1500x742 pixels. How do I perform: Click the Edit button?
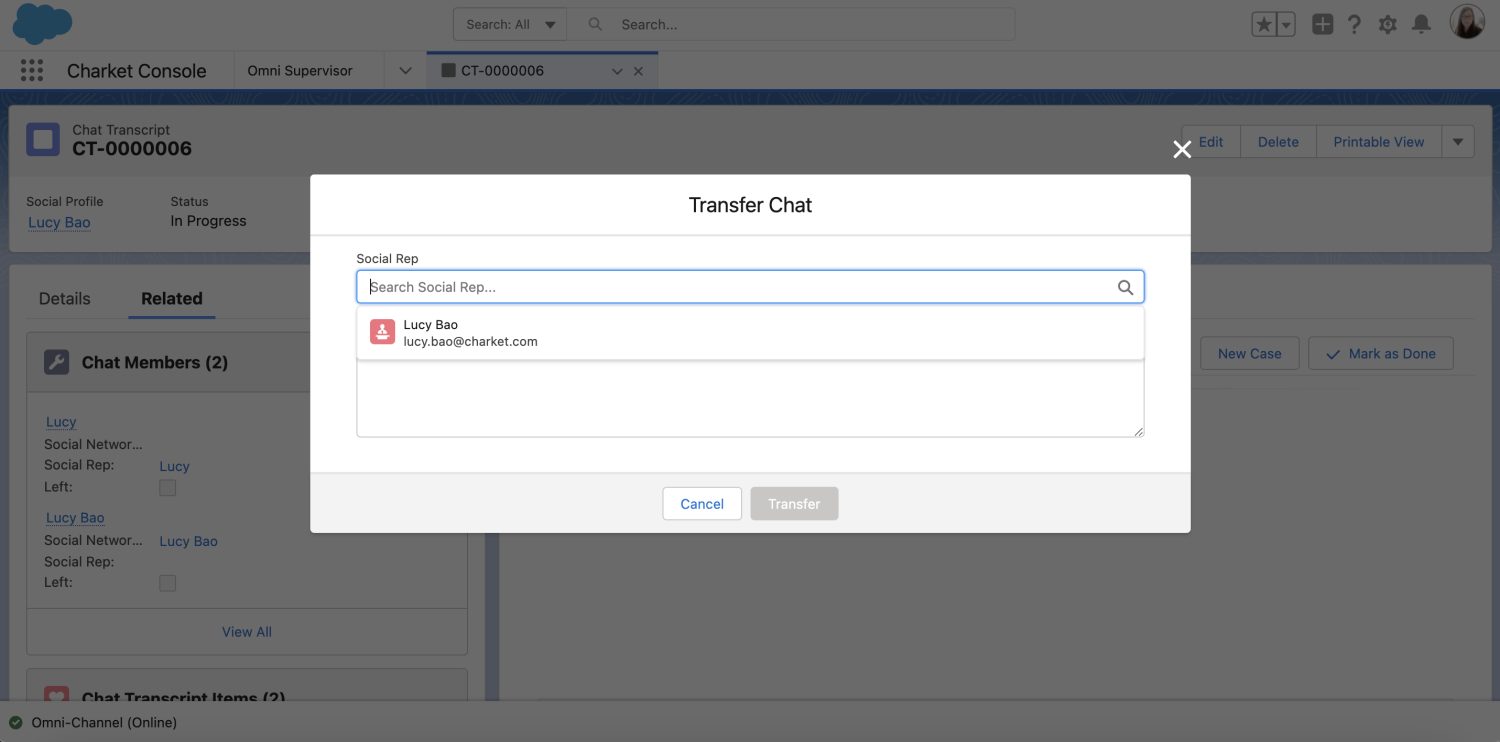point(1211,141)
